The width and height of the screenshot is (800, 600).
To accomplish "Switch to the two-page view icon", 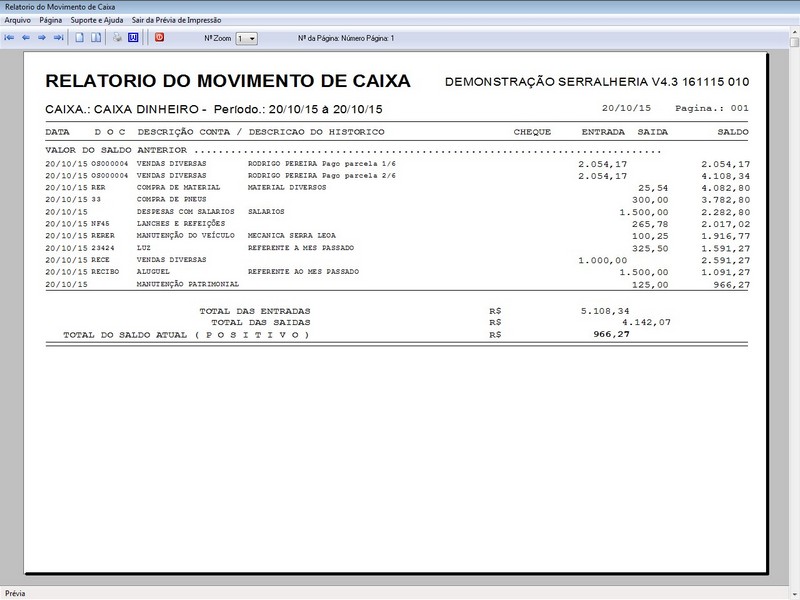I will pyautogui.click(x=95, y=37).
